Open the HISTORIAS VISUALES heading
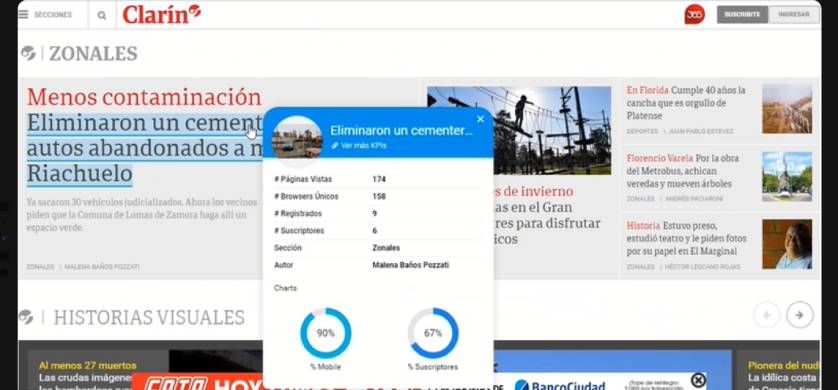This screenshot has height=390, width=838. (149, 317)
